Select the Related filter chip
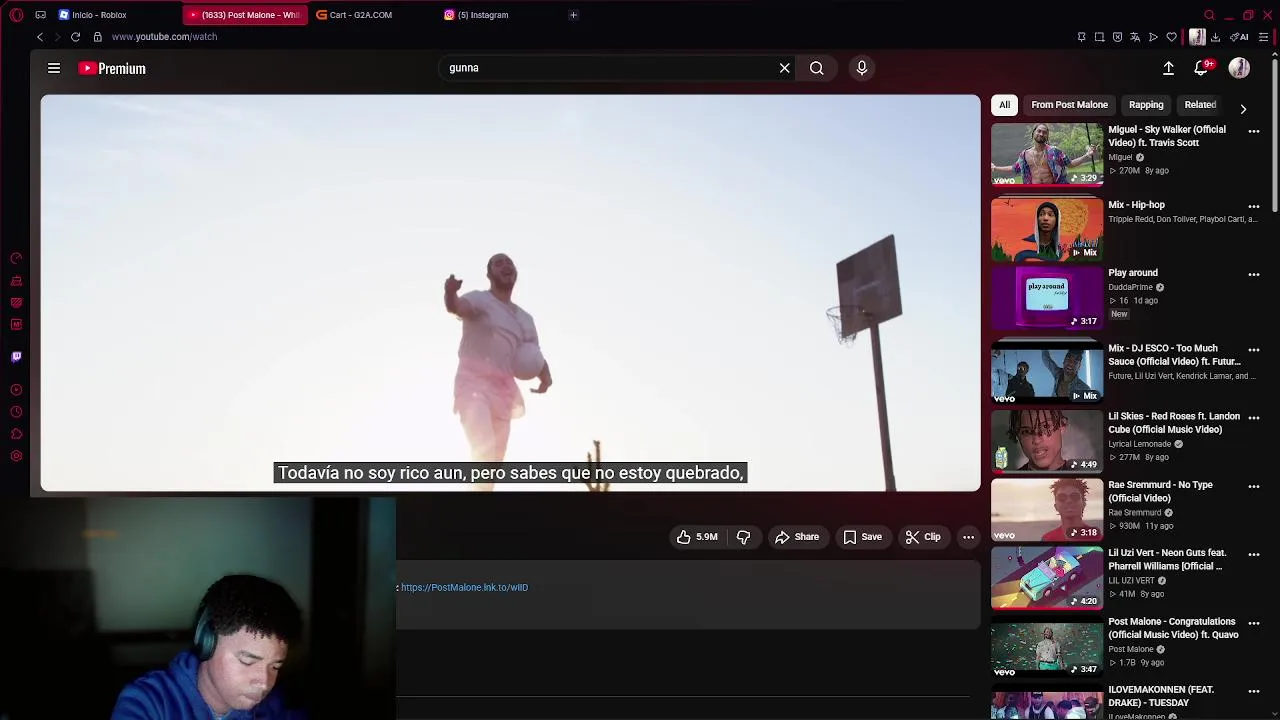 (1200, 105)
